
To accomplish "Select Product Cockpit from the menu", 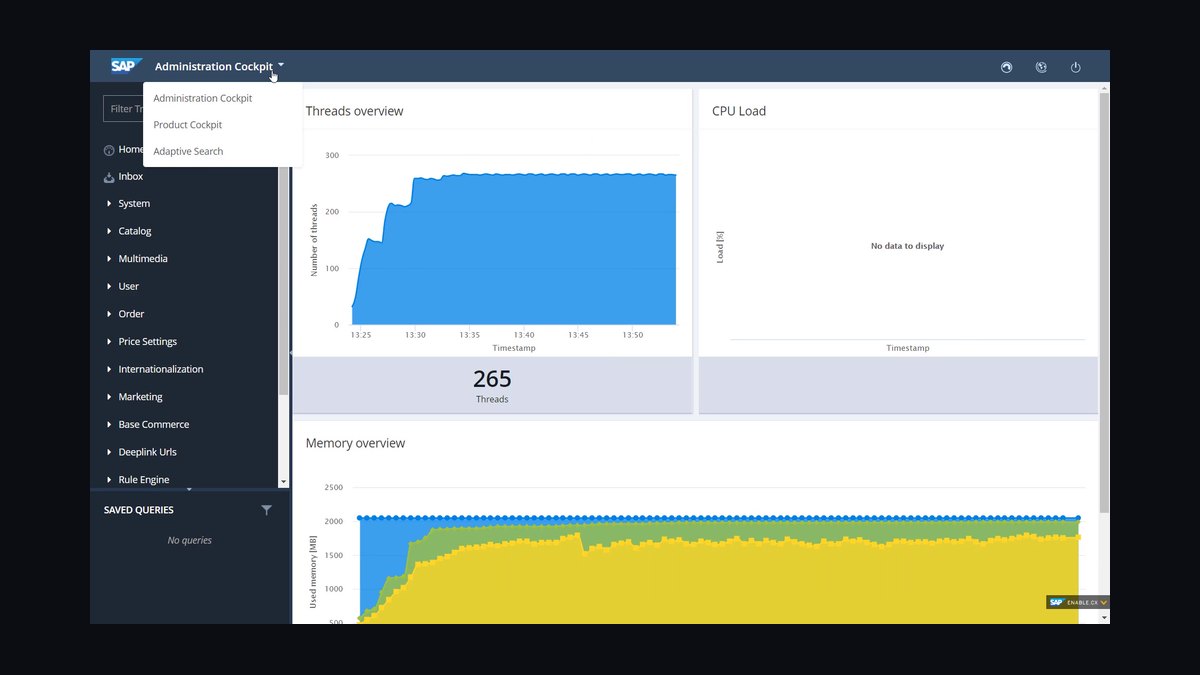I will (x=188, y=125).
